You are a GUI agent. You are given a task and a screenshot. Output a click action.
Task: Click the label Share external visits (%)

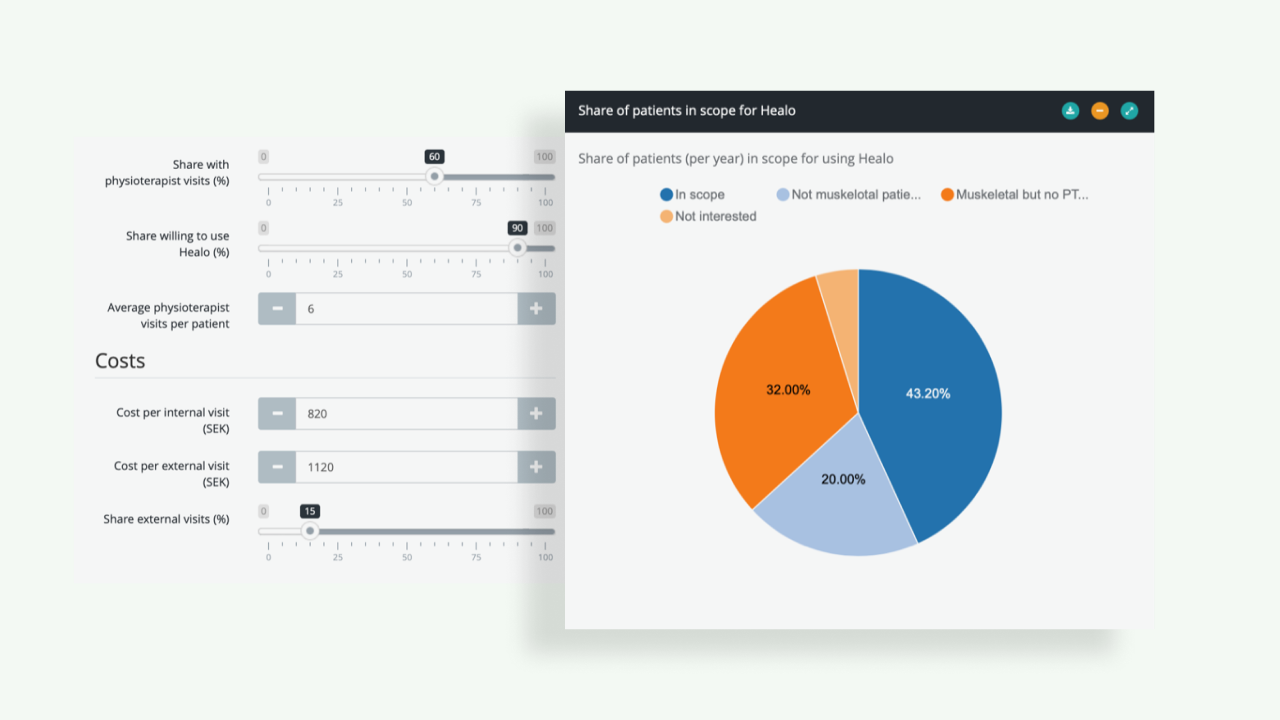click(x=166, y=519)
